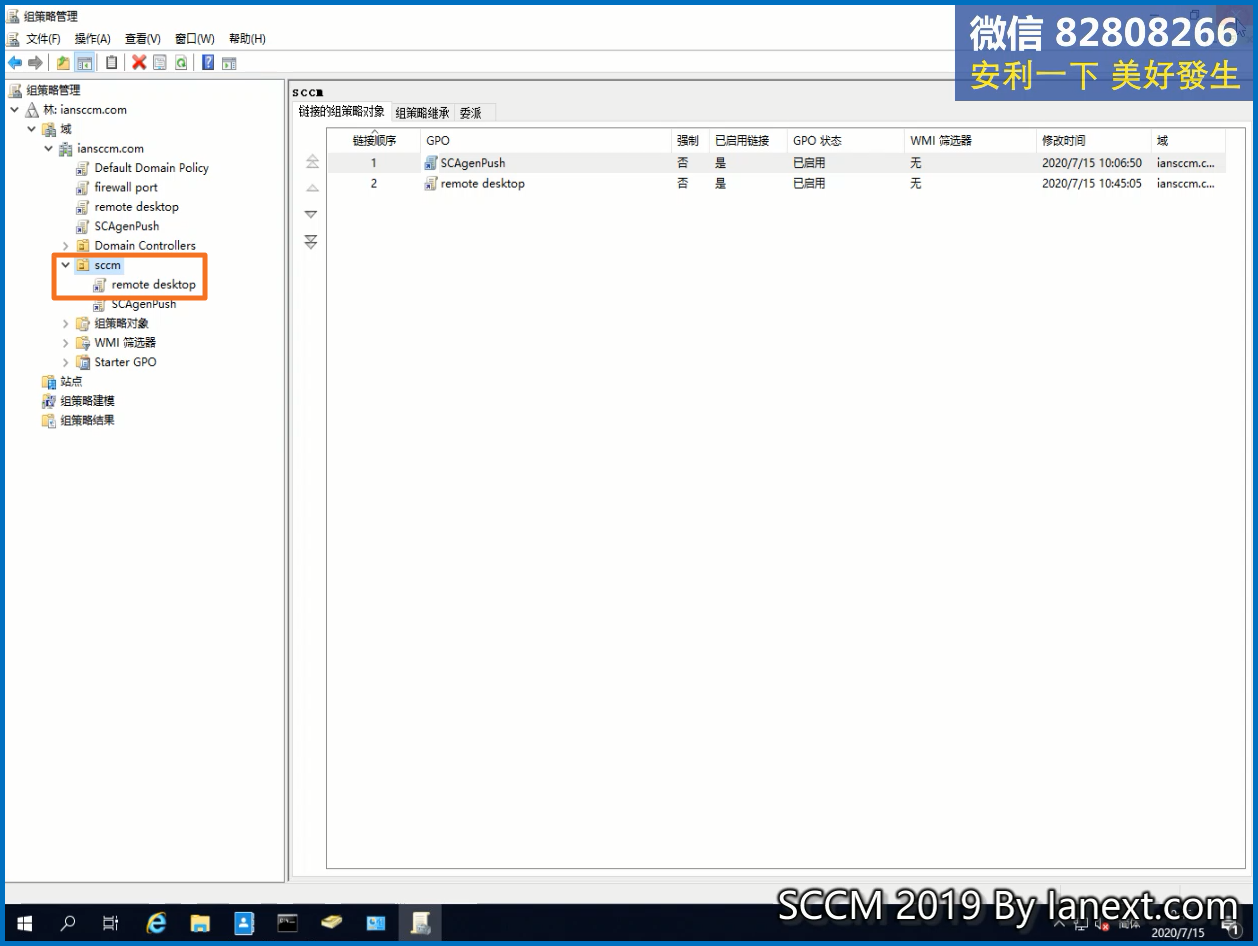
Task: Expand the WMI 筛选器 node
Action: [65, 343]
